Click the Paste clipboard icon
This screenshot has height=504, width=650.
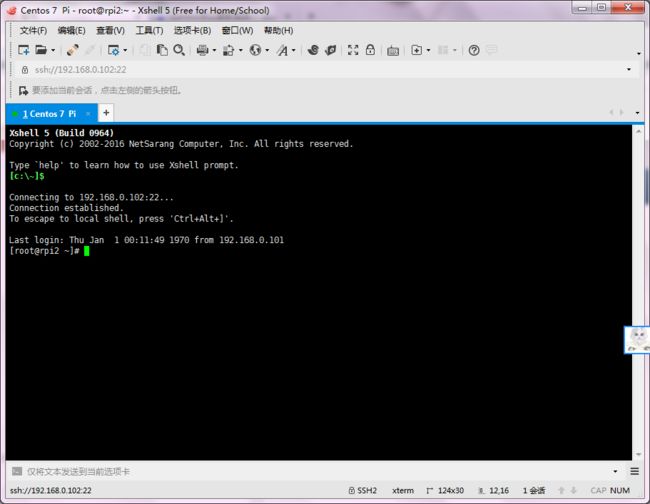[x=162, y=50]
